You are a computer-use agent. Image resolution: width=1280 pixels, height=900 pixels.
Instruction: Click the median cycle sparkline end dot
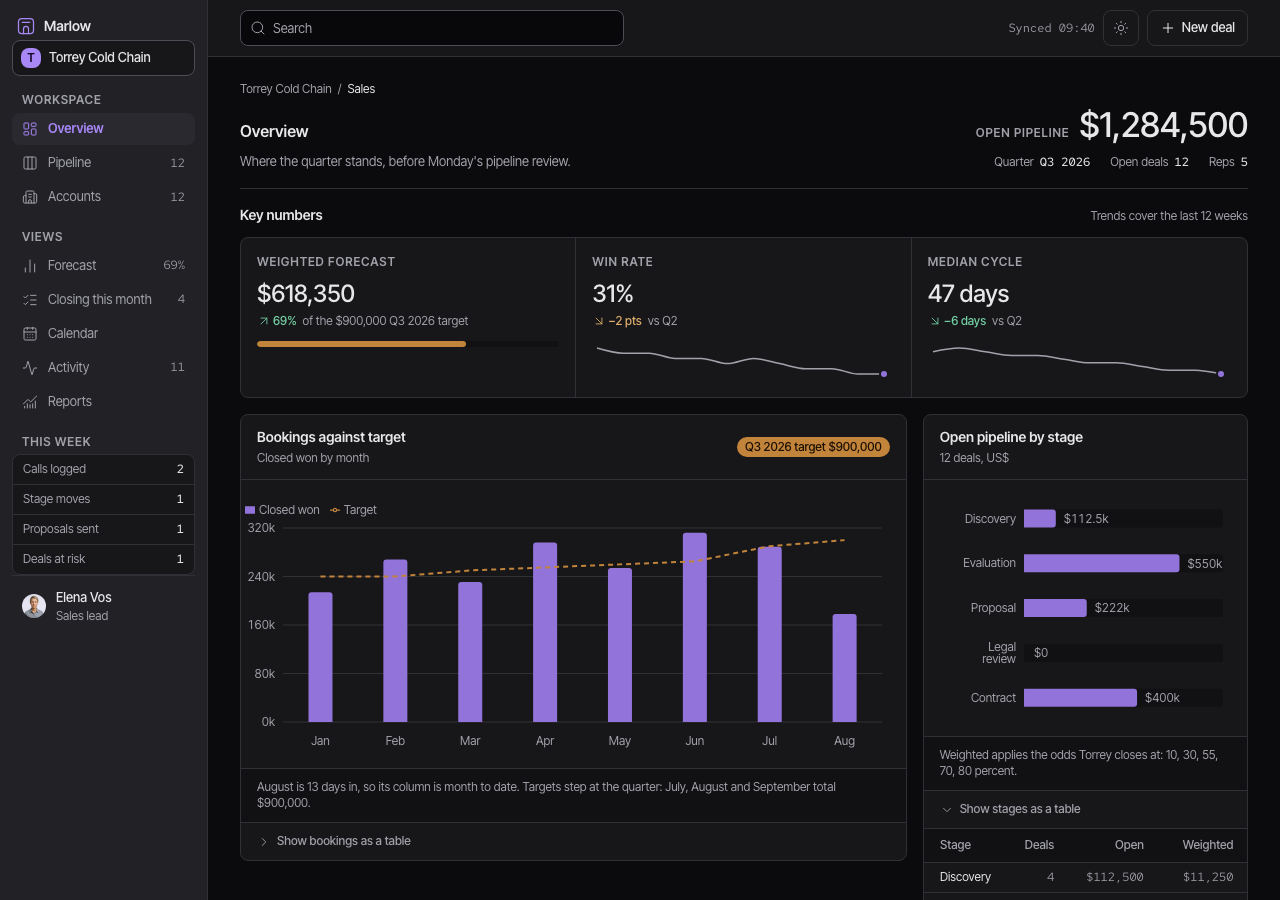pos(1220,374)
